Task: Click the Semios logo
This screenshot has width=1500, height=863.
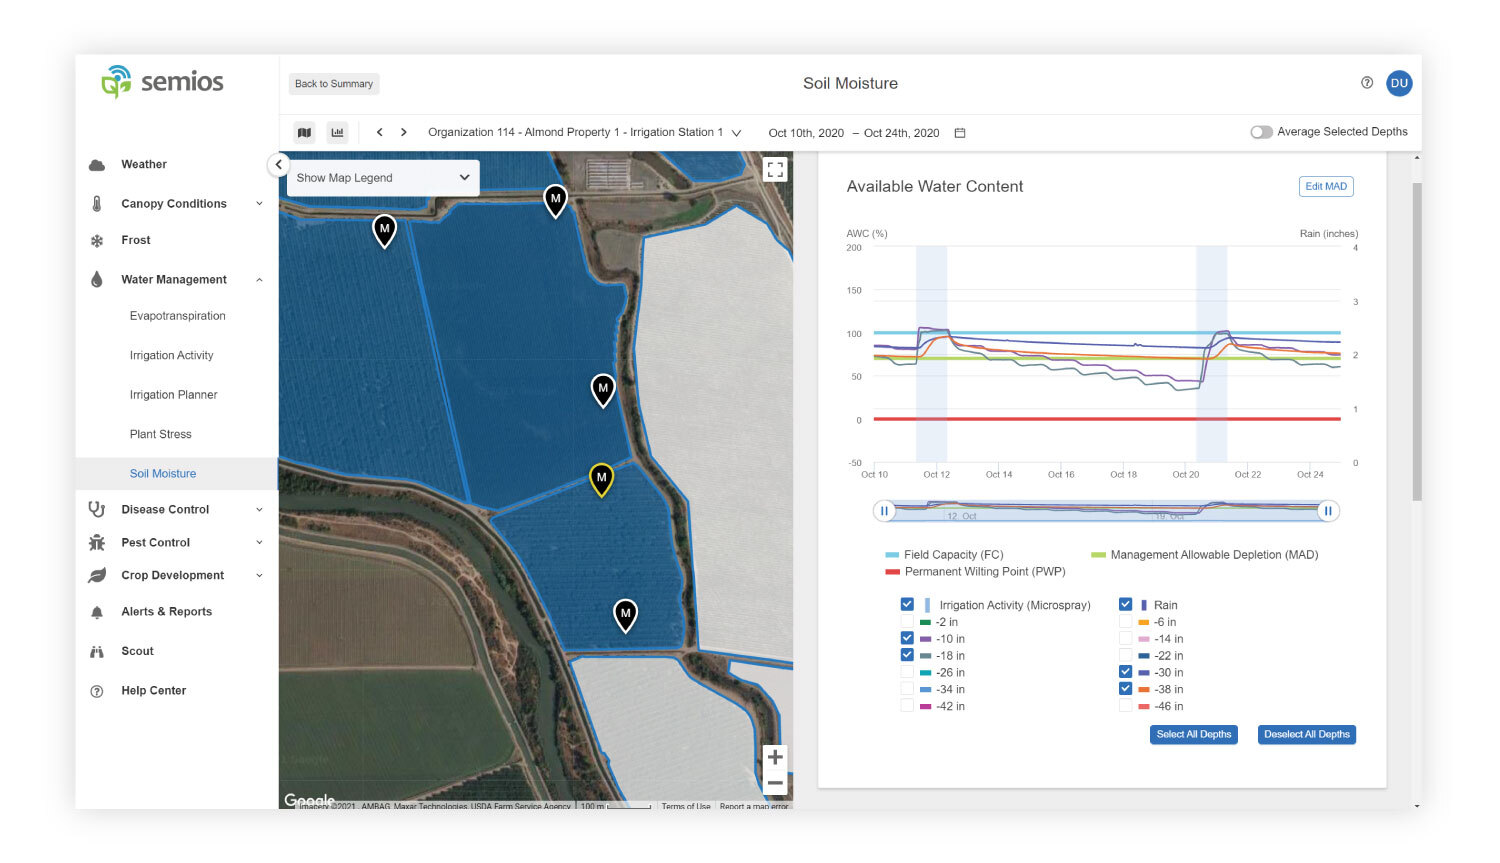Action: (162, 82)
